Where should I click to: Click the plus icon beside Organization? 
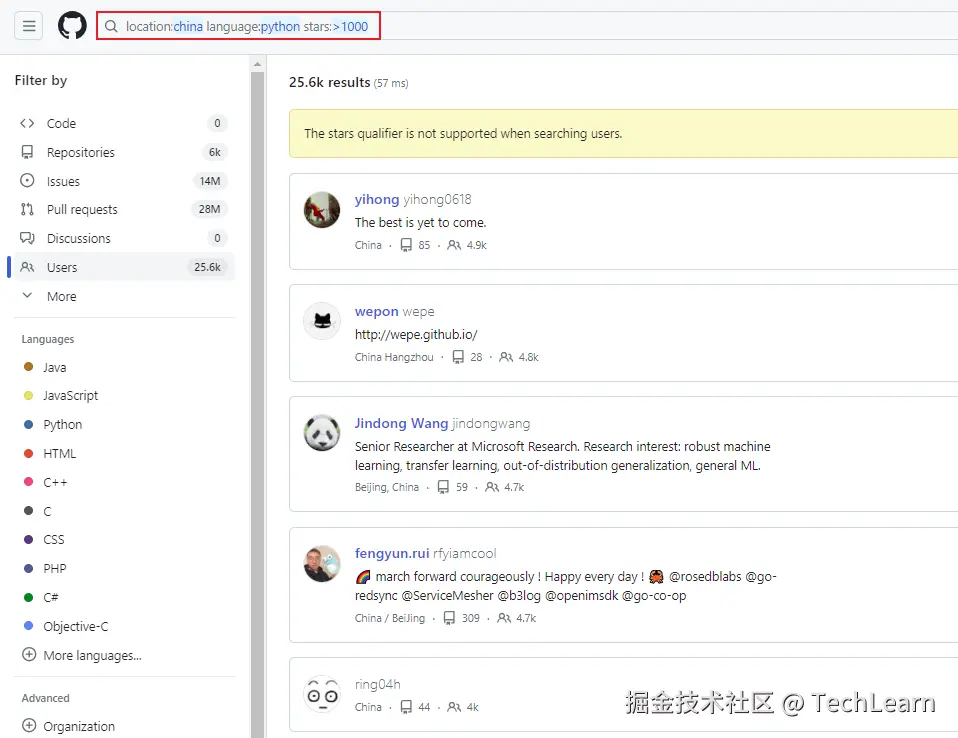[x=29, y=726]
